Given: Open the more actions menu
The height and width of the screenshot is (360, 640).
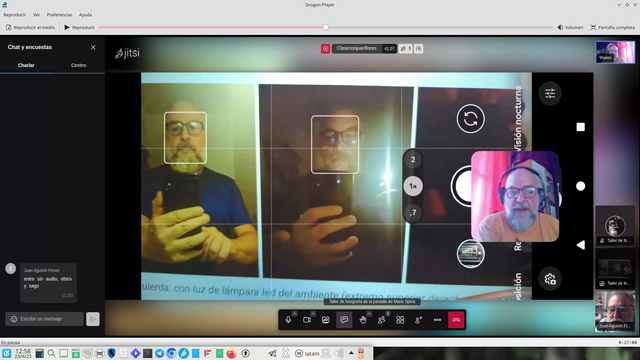Looking at the screenshot, I should (x=438, y=320).
